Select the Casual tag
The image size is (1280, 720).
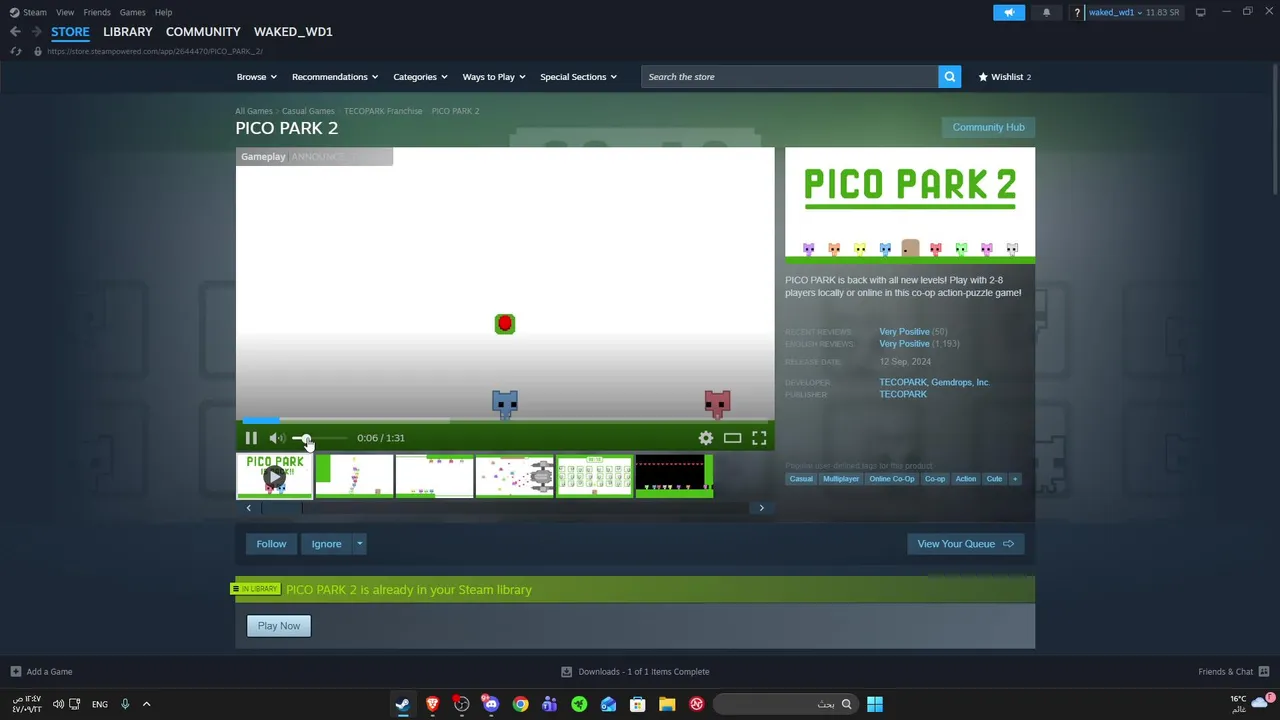(x=801, y=479)
